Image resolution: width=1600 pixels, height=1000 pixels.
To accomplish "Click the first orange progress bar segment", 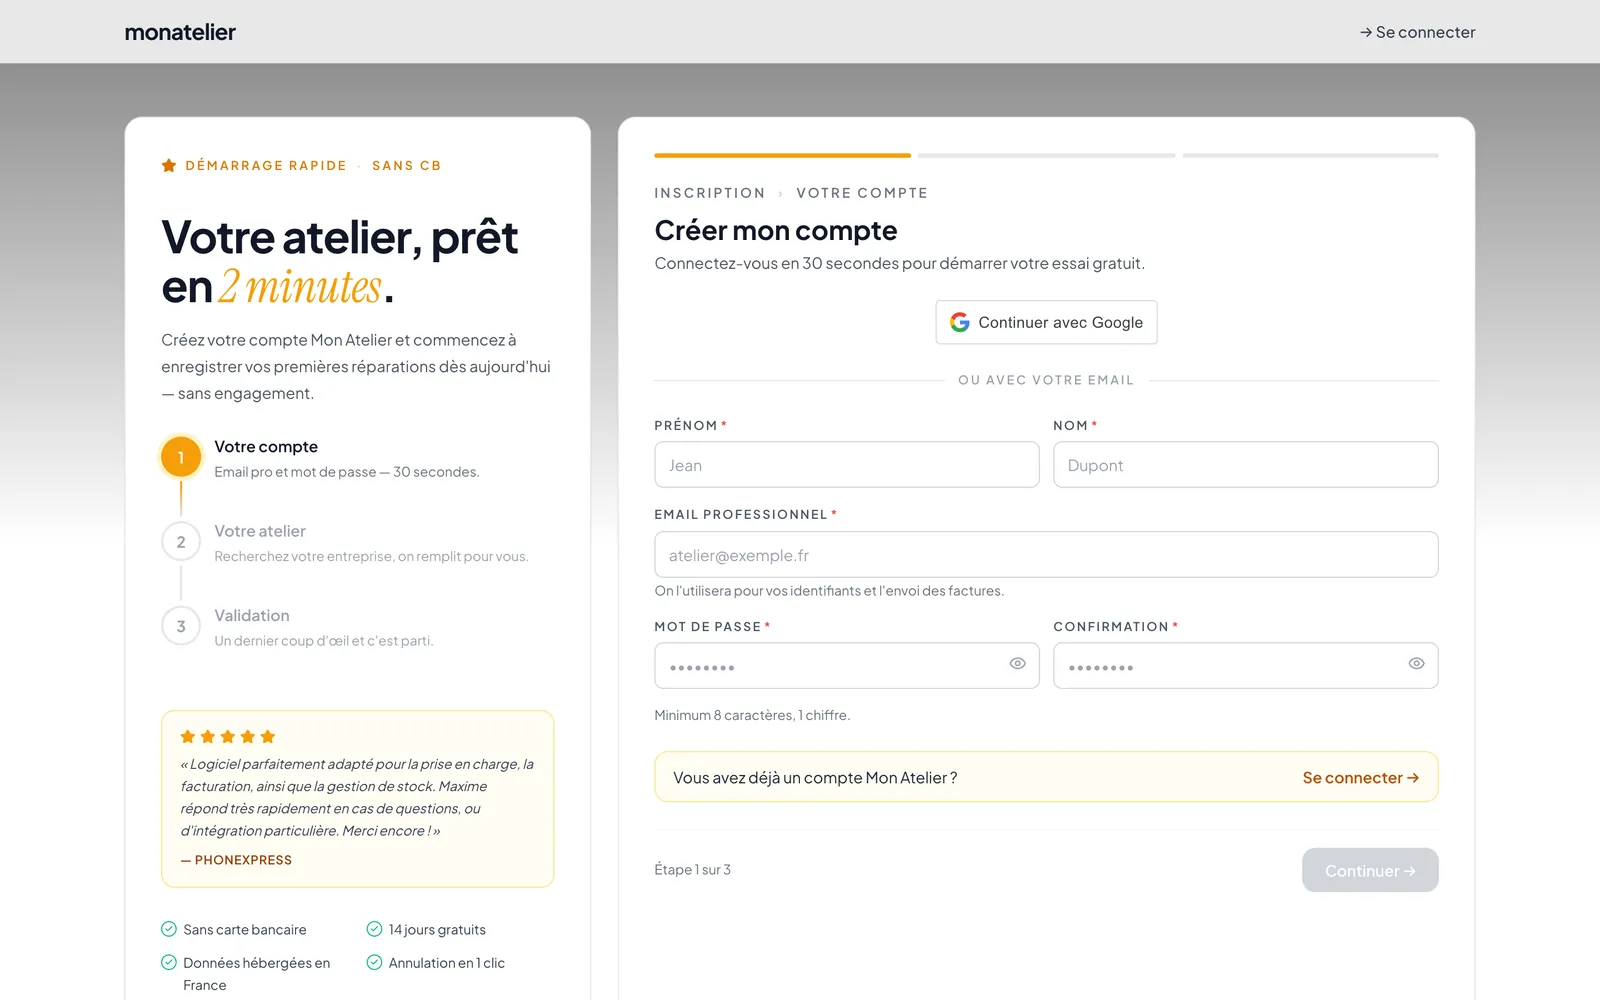I will pos(783,155).
